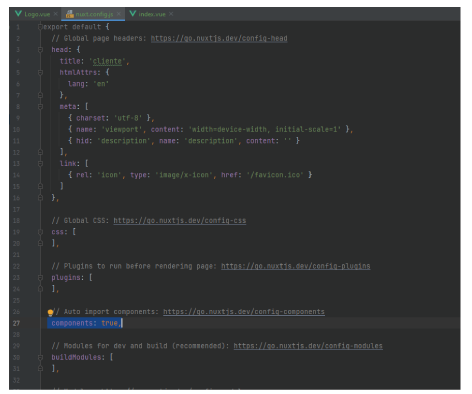Fold the meta array
472x394 pixels.
pyautogui.click(x=40, y=107)
